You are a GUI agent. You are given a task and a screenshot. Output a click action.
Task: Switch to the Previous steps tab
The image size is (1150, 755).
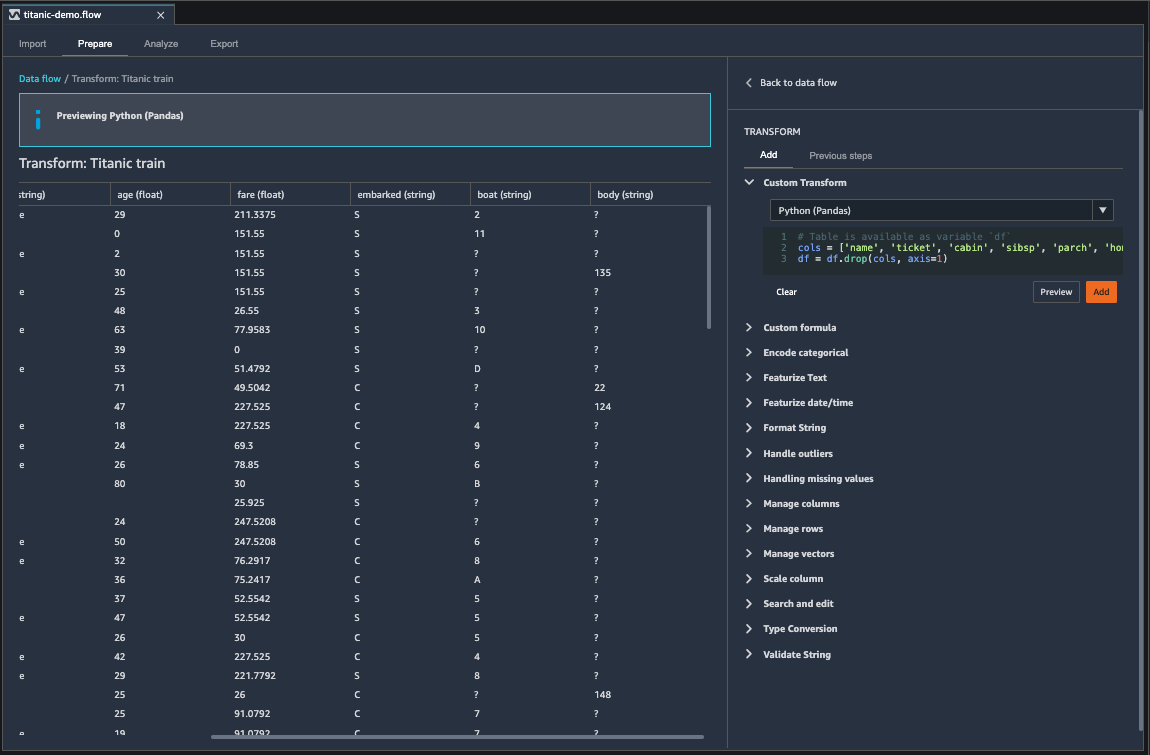tap(840, 156)
